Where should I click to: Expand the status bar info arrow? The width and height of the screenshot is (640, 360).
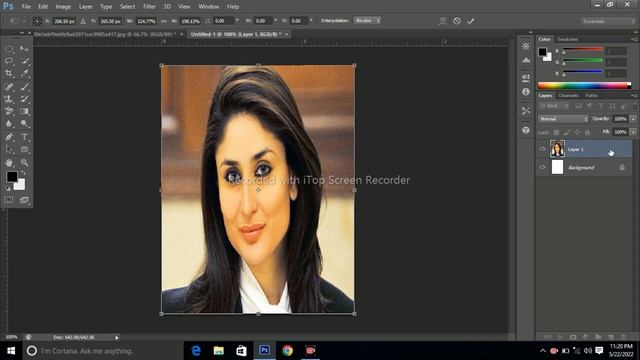[117, 338]
